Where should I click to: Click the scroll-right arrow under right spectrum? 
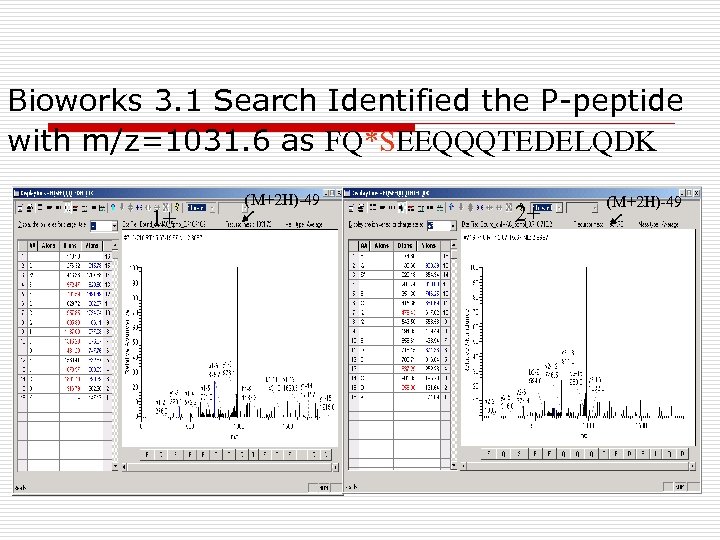click(x=692, y=466)
